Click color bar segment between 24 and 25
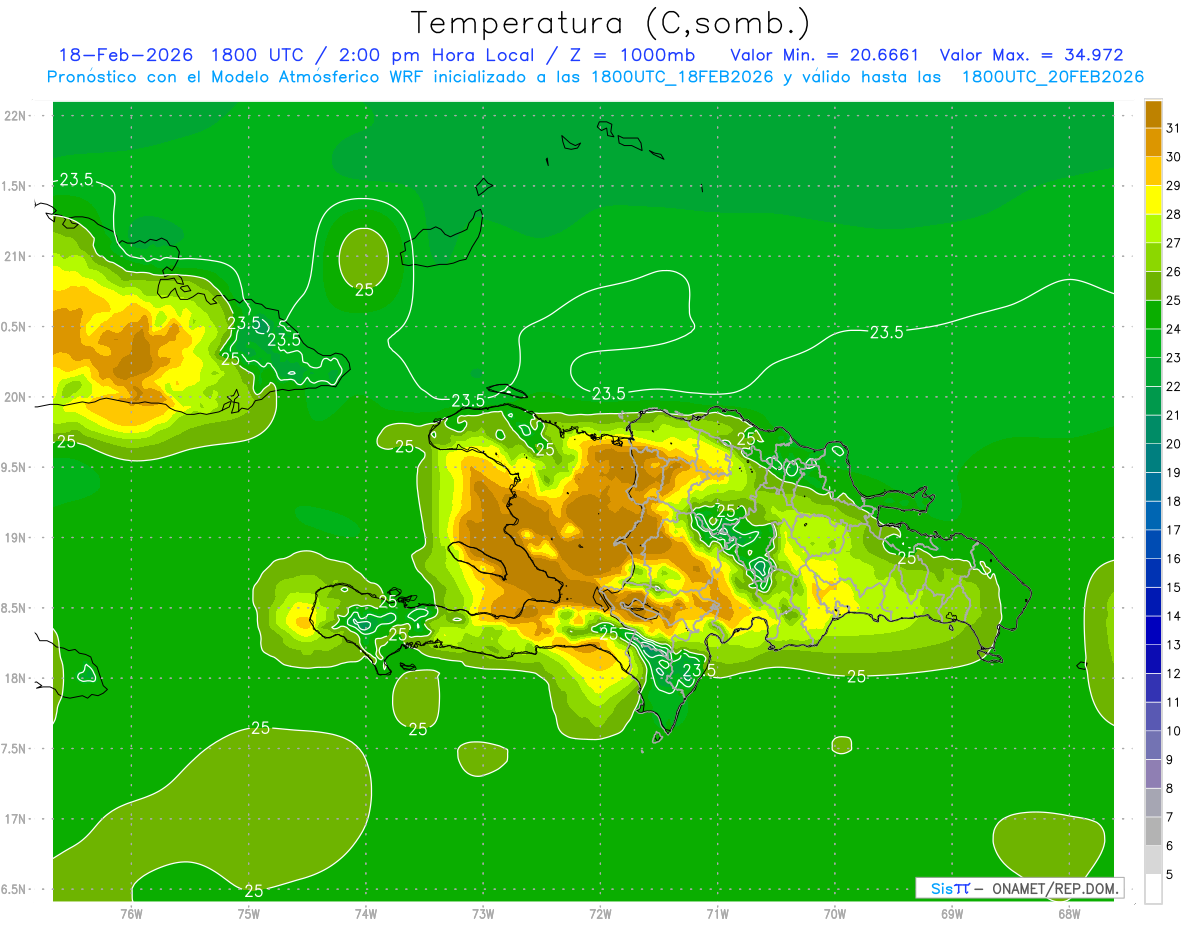Screen dimensions: 1200x927 tap(1154, 314)
